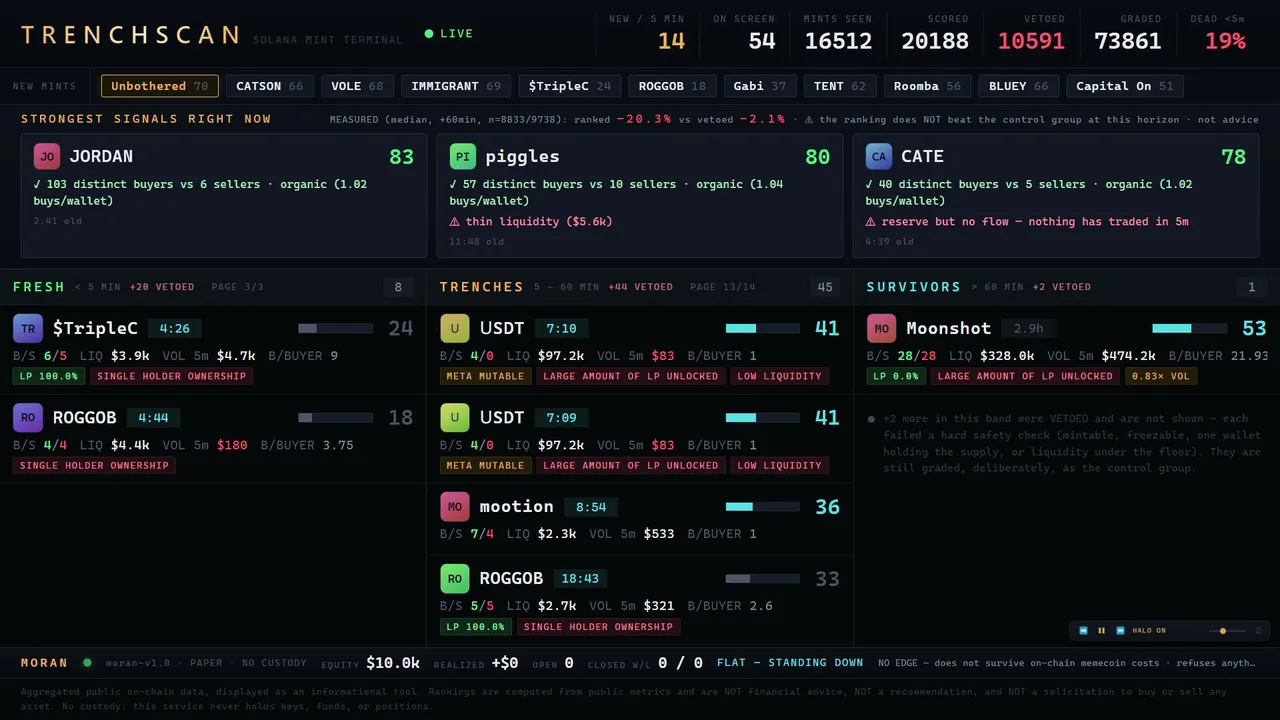Viewport: 1280px width, 720px height.
Task: Open the JORDAN signal card title
Action: point(101,157)
